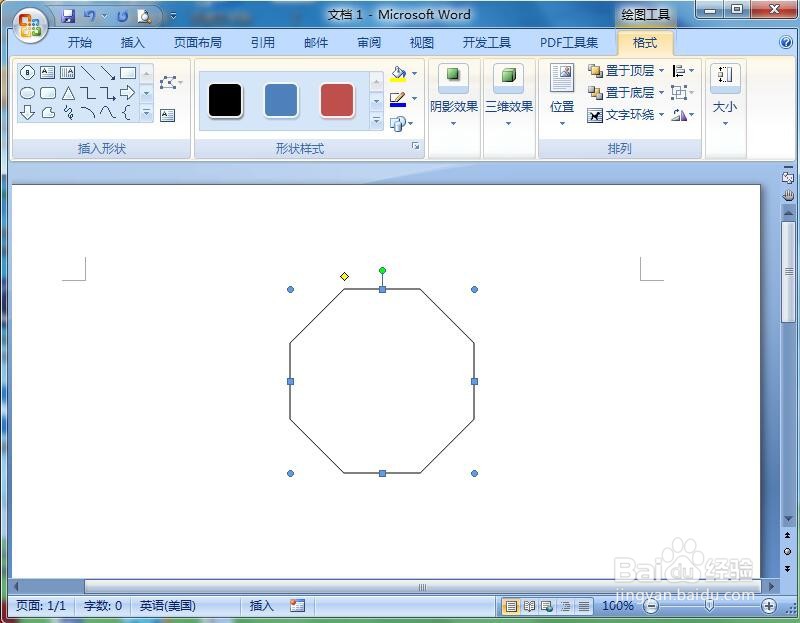The width and height of the screenshot is (800, 623).
Task: Open Shape Fill color dropdown arrow
Action: tap(414, 73)
